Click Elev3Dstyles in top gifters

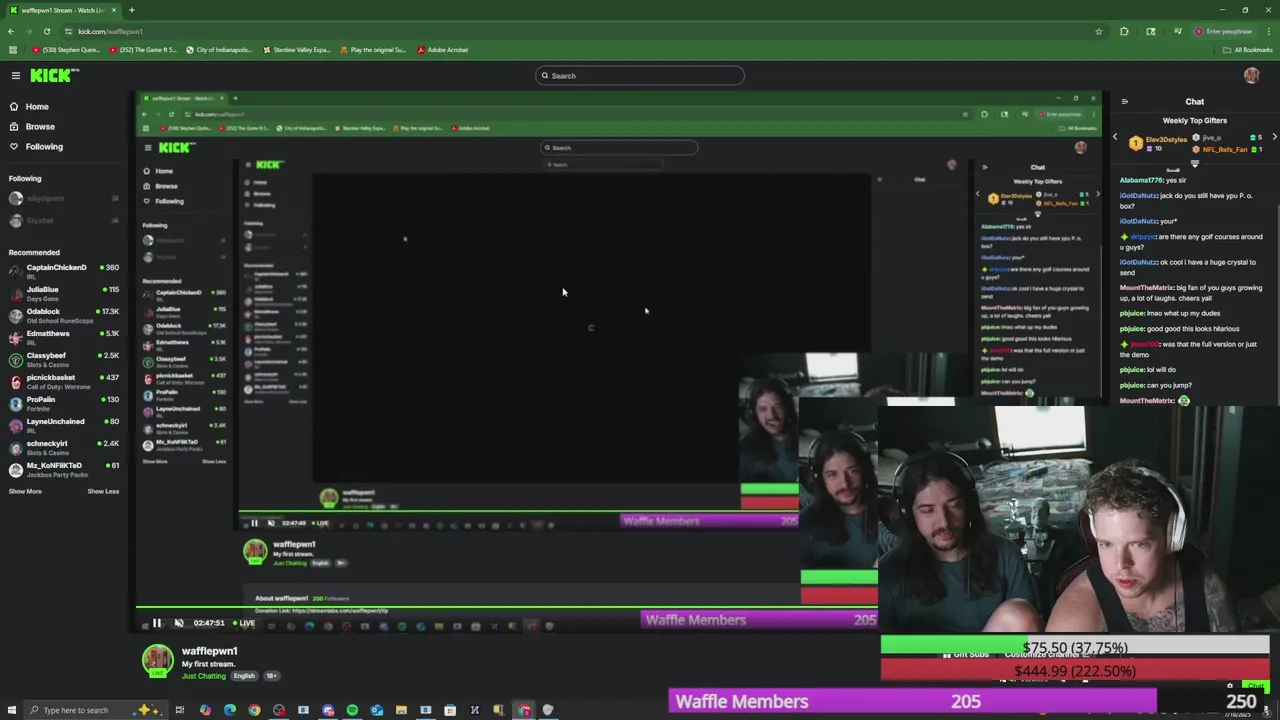pos(1165,140)
